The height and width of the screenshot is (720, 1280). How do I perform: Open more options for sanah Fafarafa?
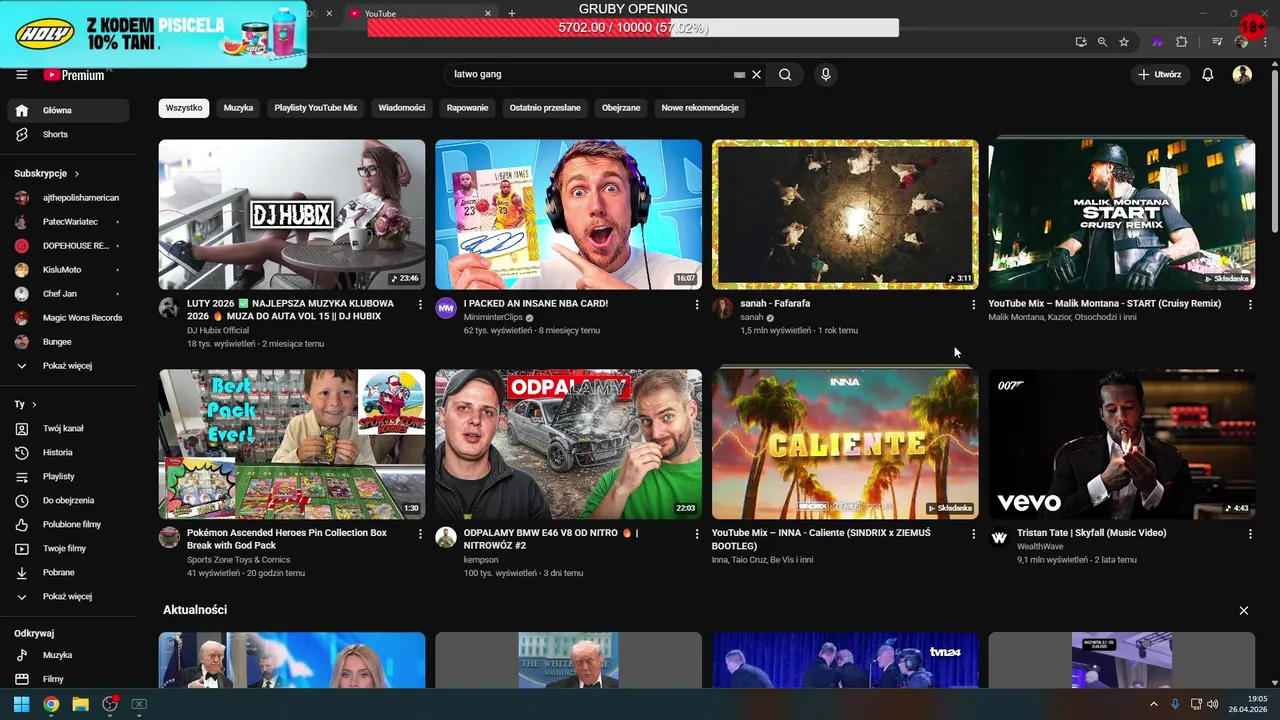point(973,305)
